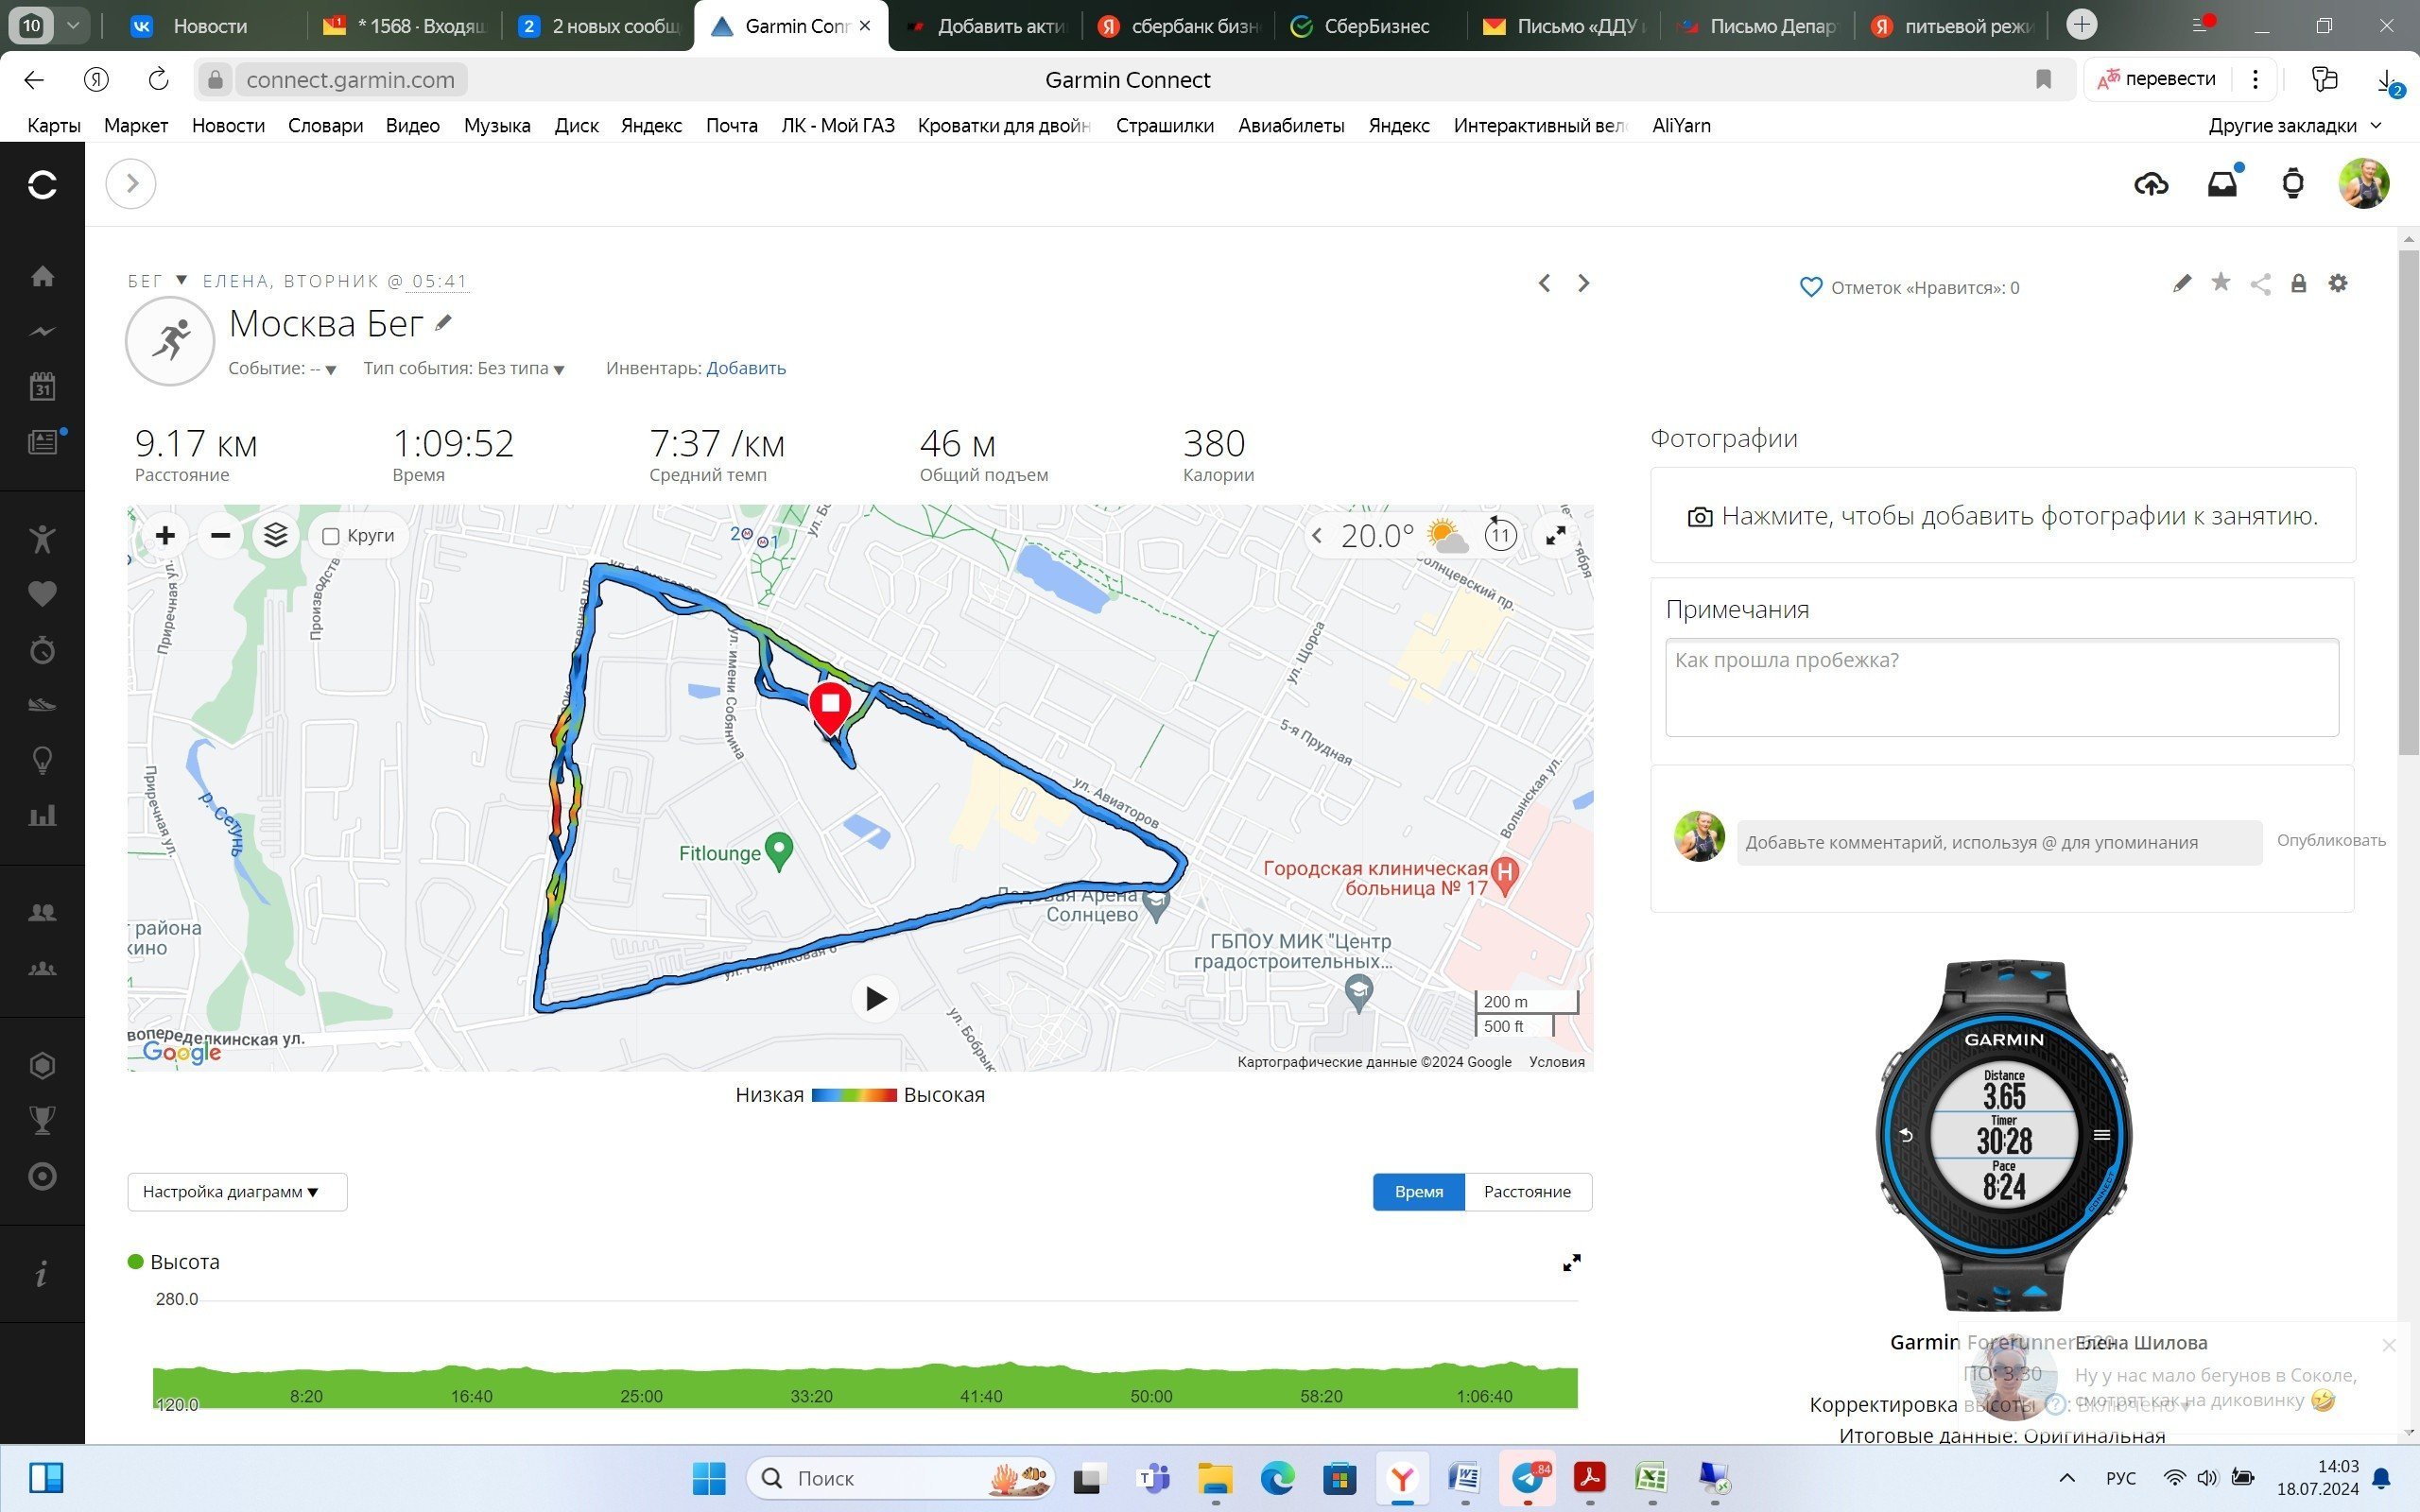The height and width of the screenshot is (1512, 2420).
Task: Switch to the Добавить активность tab
Action: (985, 26)
